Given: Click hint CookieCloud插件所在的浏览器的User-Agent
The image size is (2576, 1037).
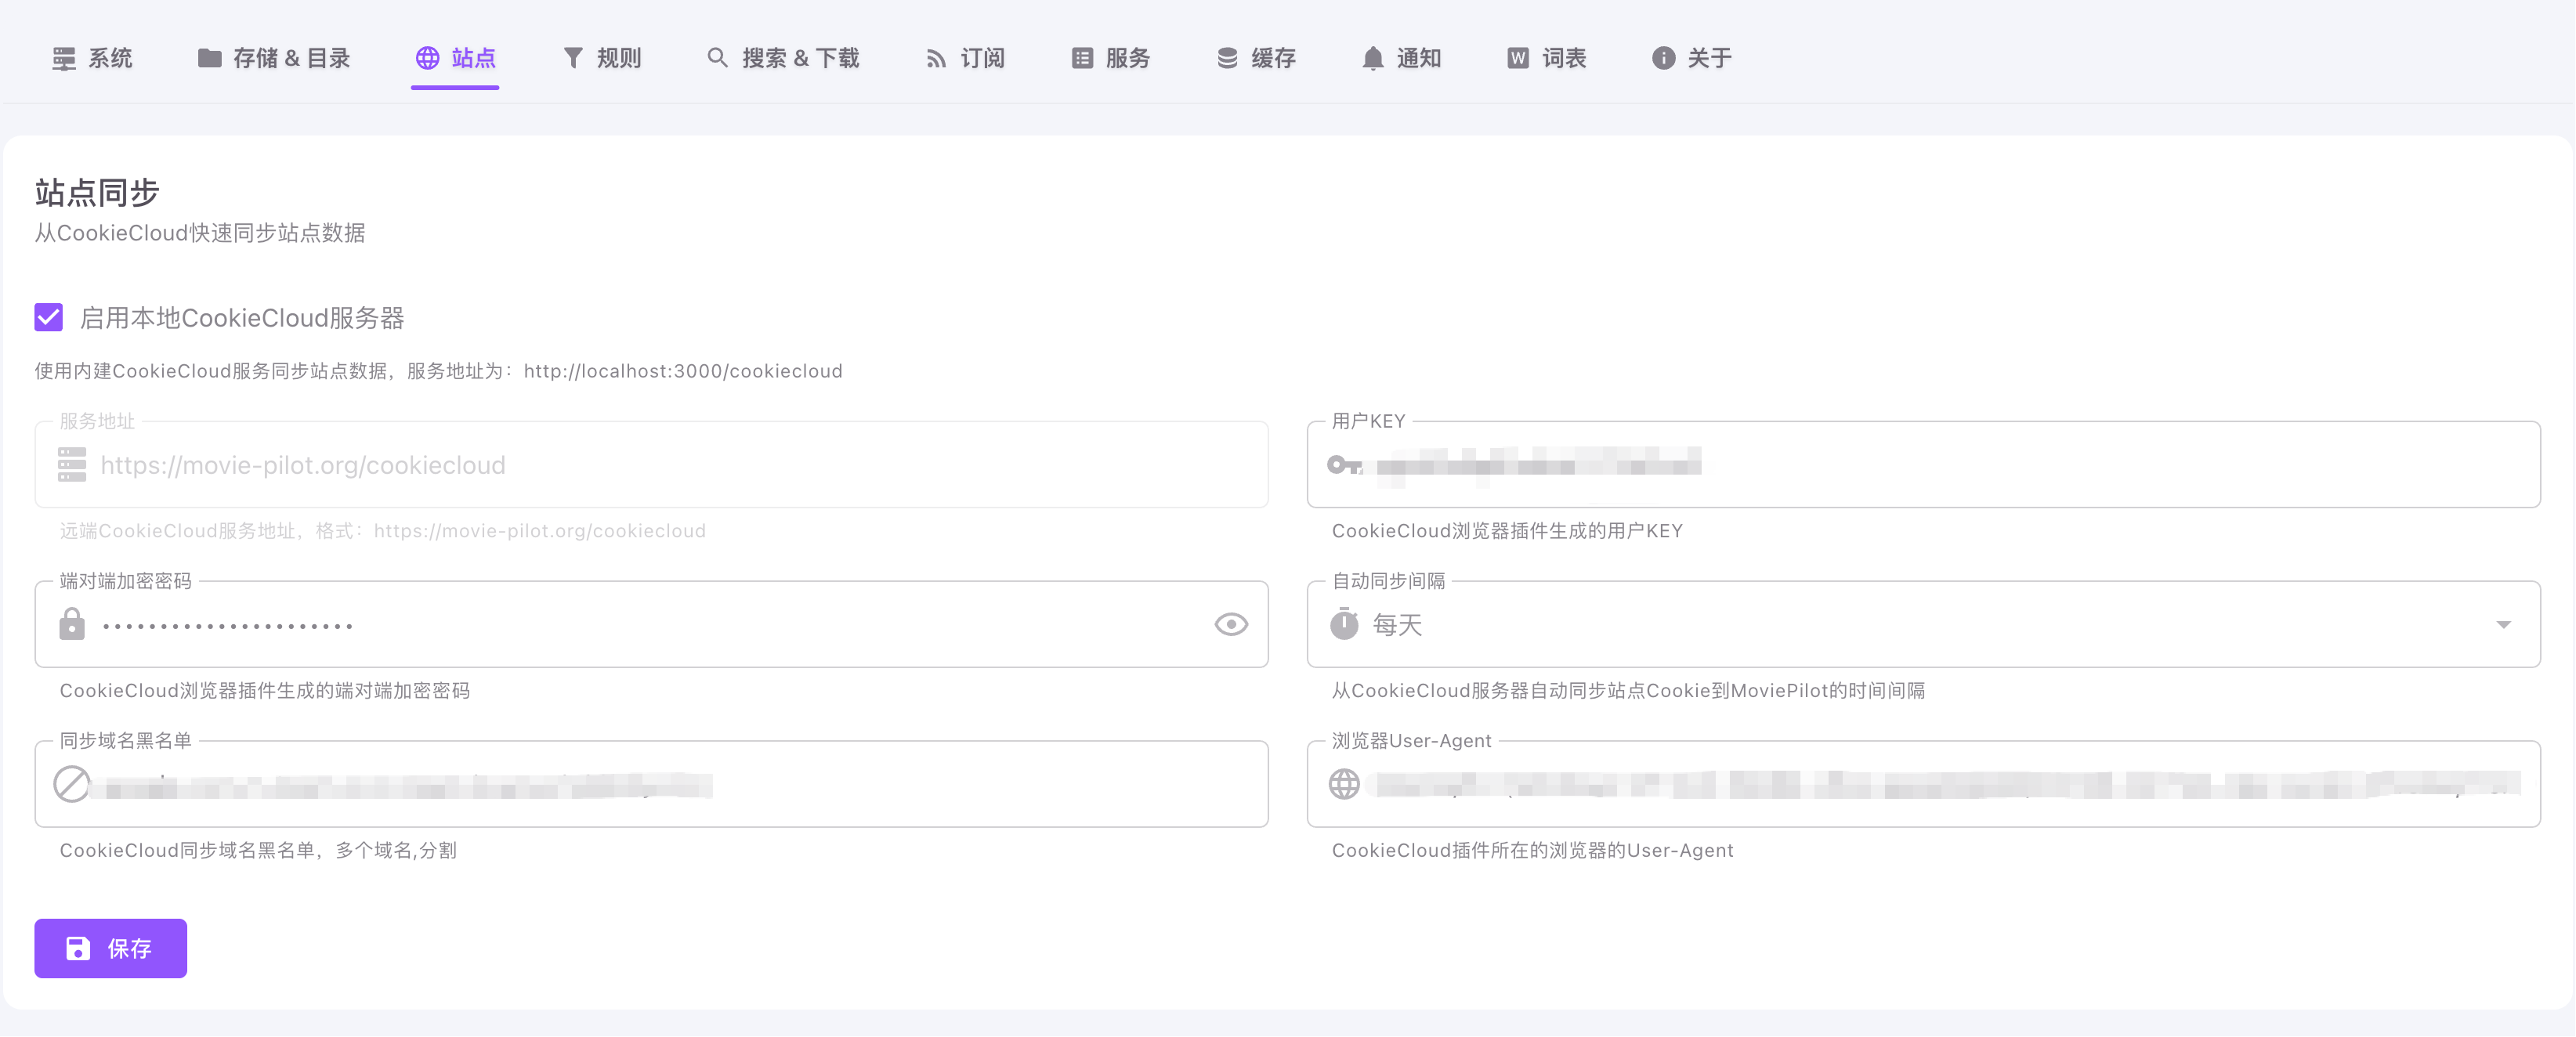Looking at the screenshot, I should (x=1533, y=851).
